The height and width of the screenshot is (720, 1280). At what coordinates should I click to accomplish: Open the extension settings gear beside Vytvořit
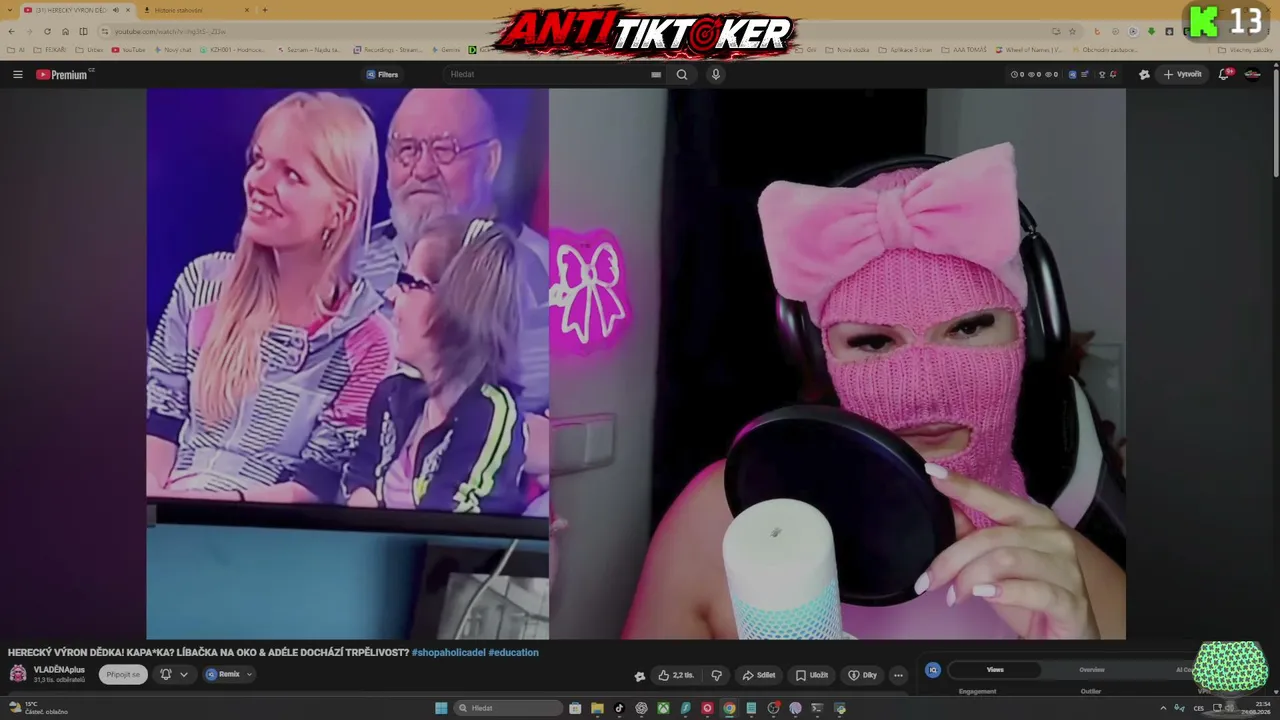point(1144,74)
